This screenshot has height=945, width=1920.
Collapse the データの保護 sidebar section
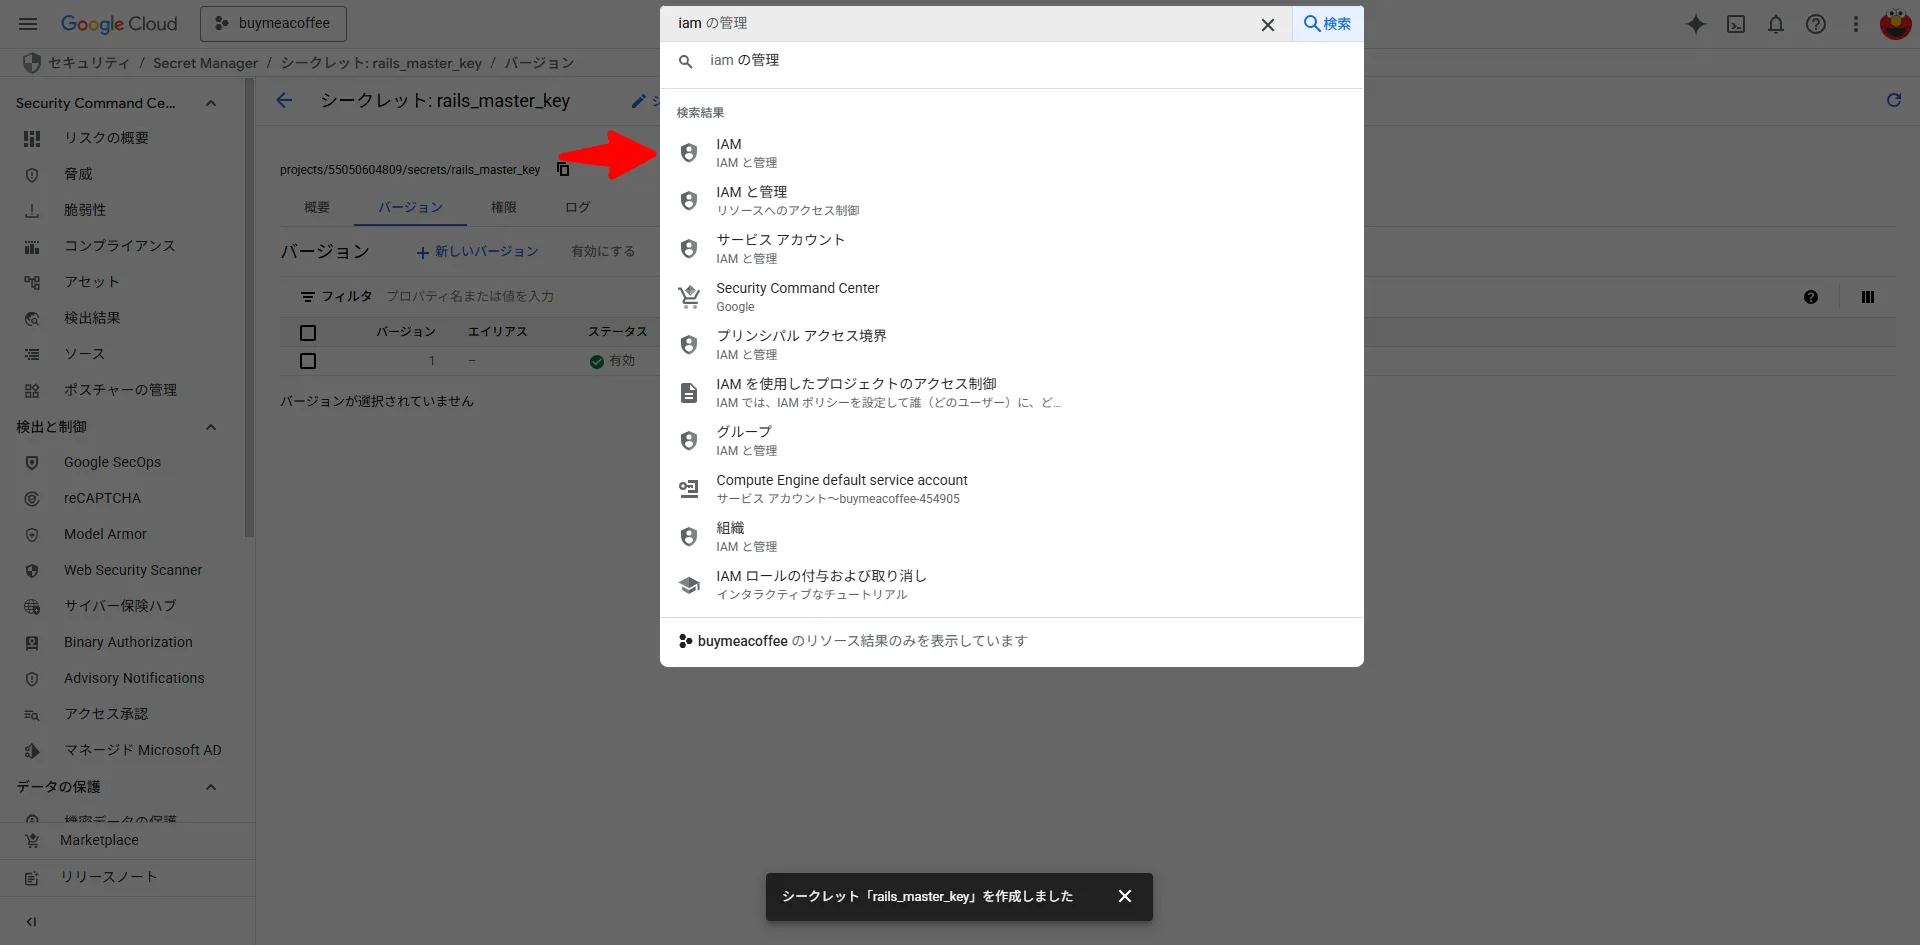coord(211,787)
